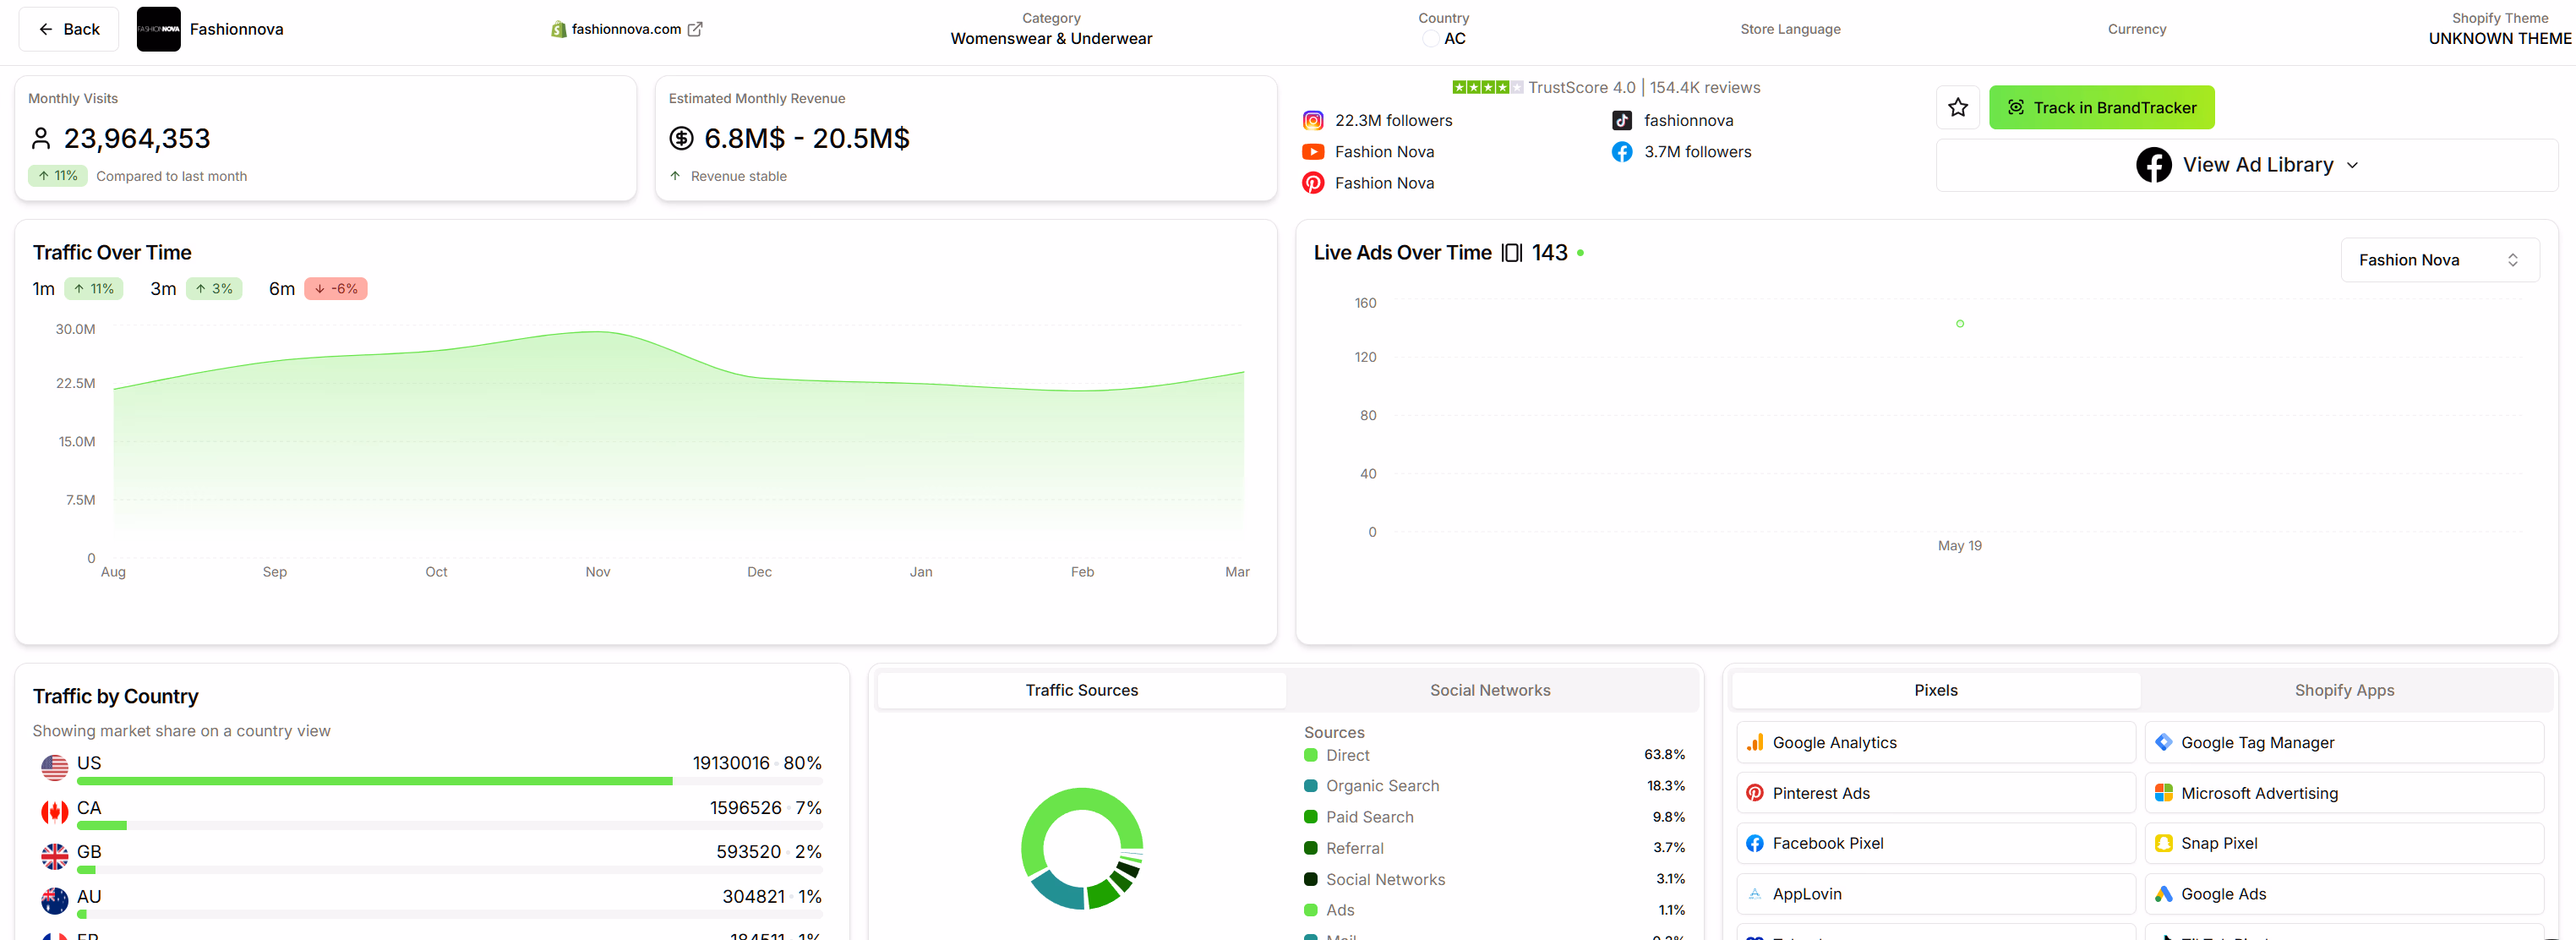Click the GB traffic share bar
The height and width of the screenshot is (940, 2576).
tap(449, 870)
